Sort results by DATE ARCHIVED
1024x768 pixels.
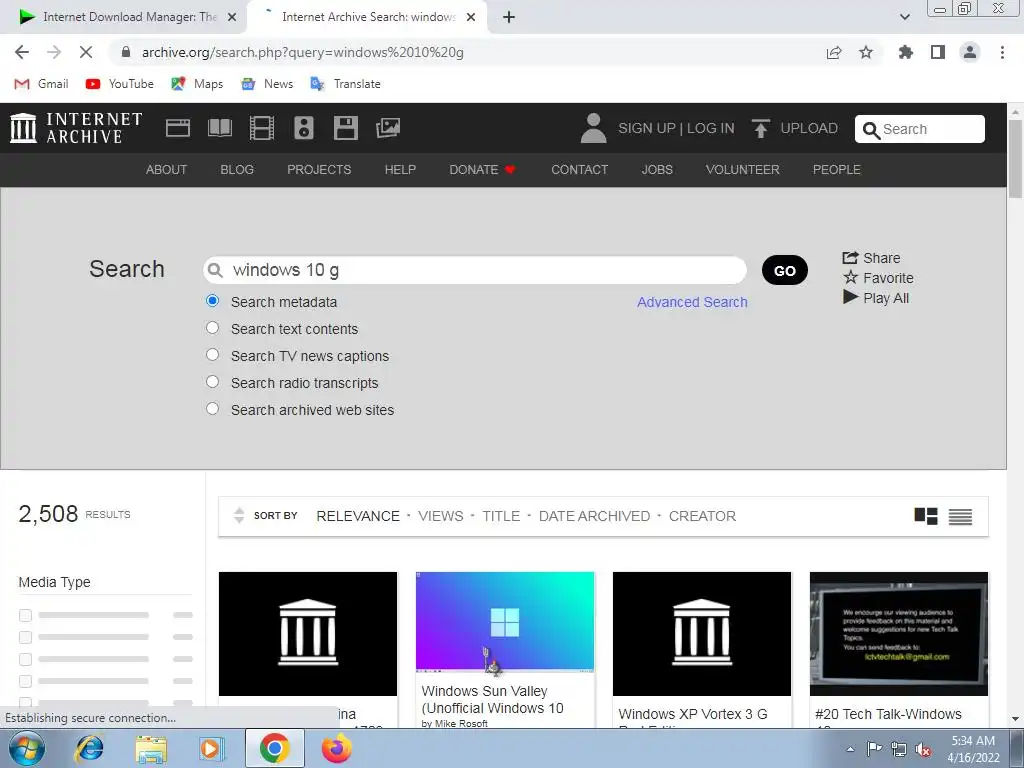pos(594,516)
